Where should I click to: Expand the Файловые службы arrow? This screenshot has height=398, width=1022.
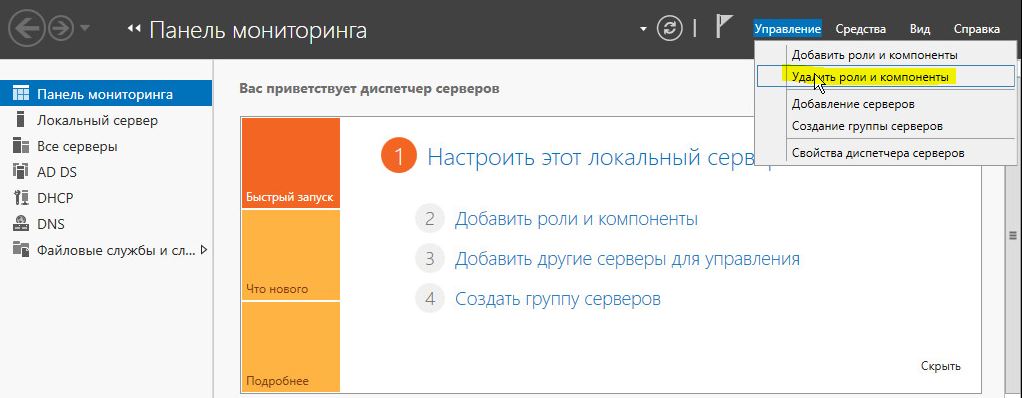pyautogui.click(x=204, y=249)
